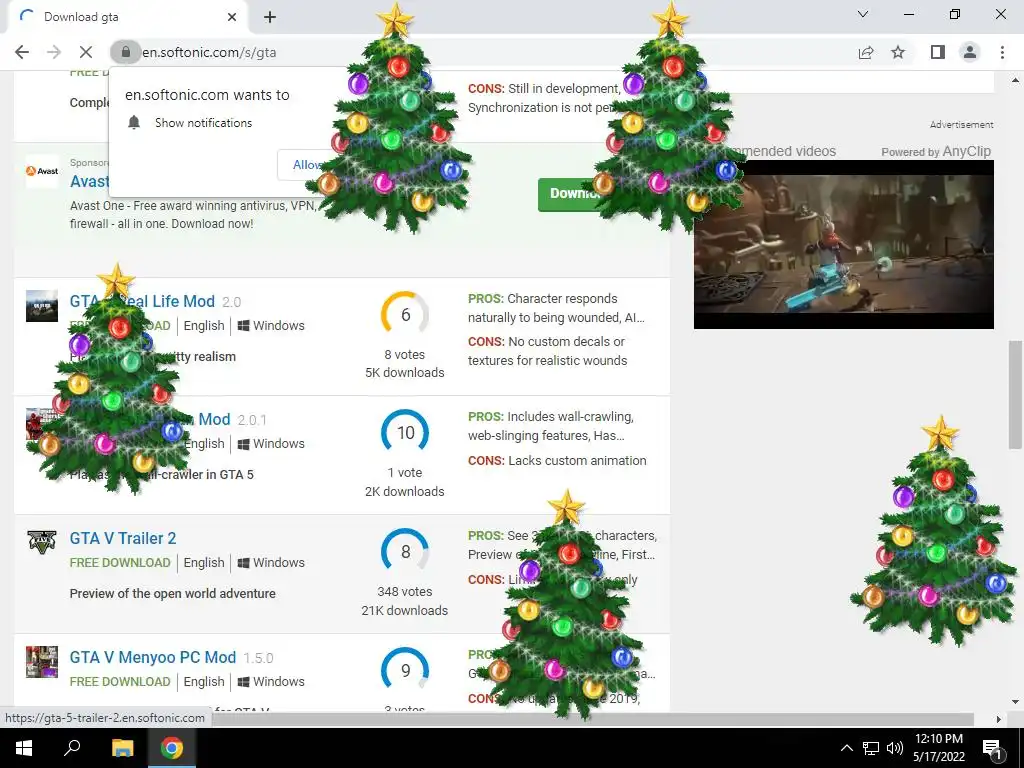Bookmark this page with the star
Screen dimensions: 1024x768
[x=899, y=52]
